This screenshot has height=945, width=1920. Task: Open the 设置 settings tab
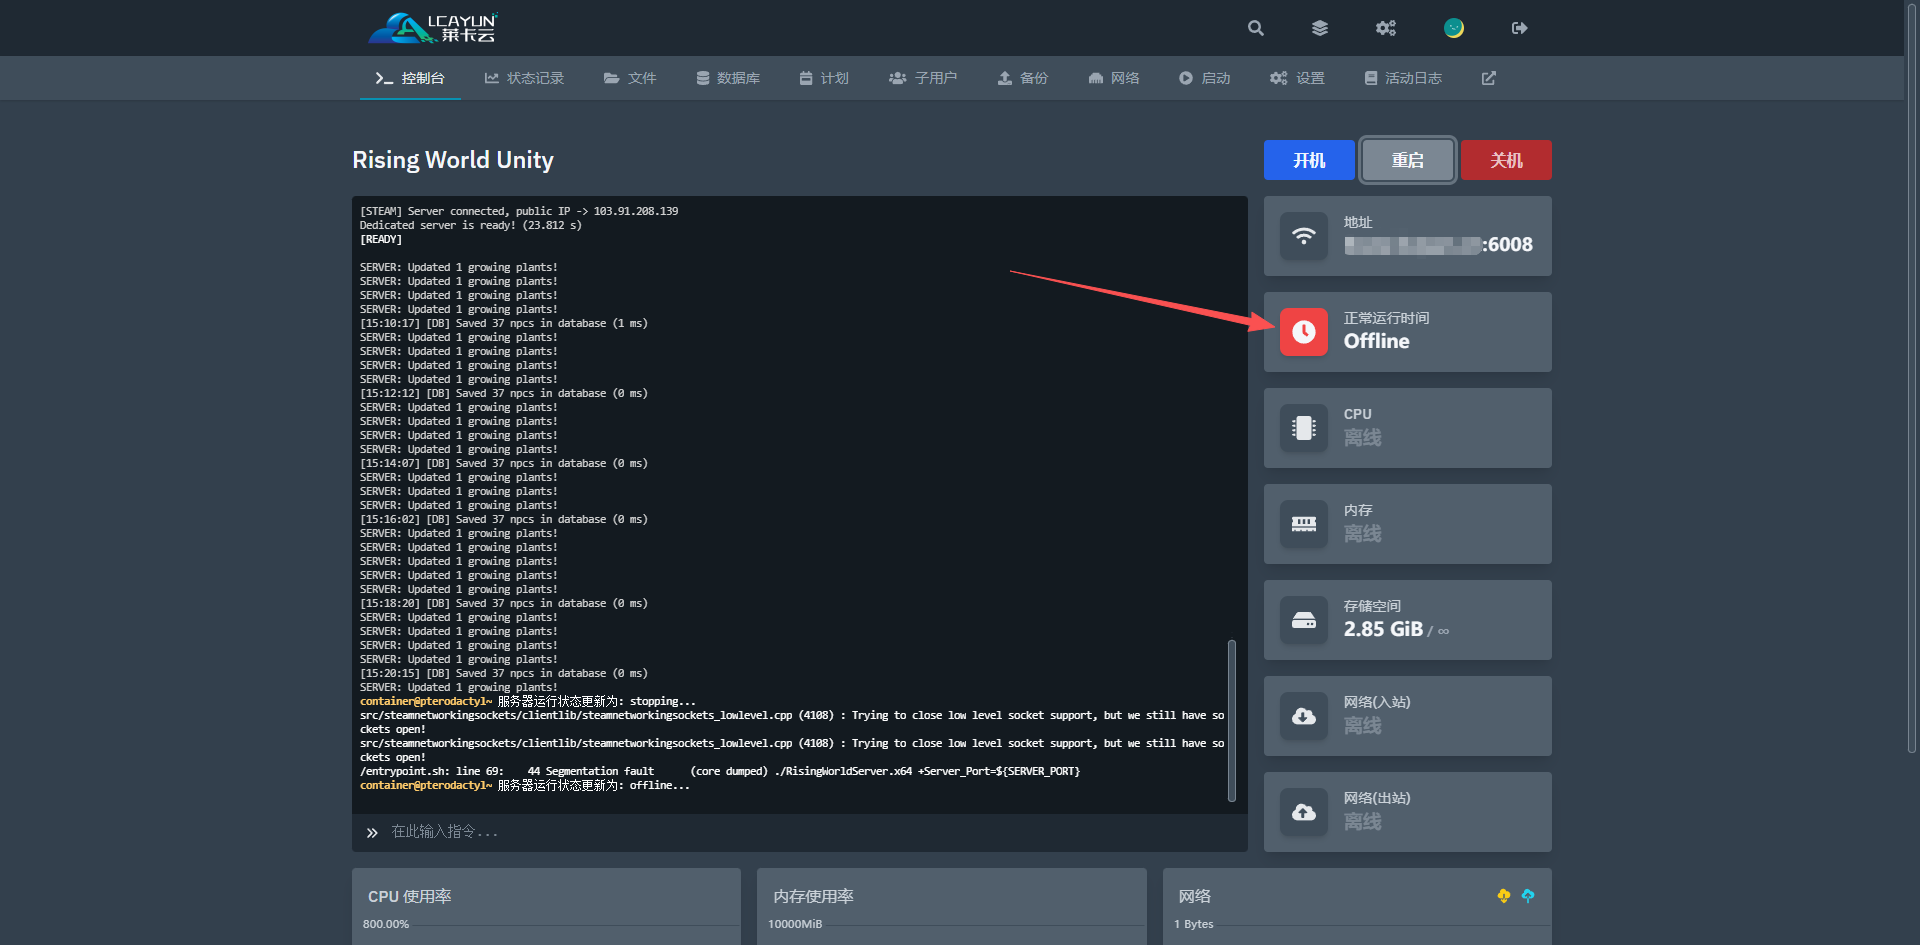coord(1297,78)
